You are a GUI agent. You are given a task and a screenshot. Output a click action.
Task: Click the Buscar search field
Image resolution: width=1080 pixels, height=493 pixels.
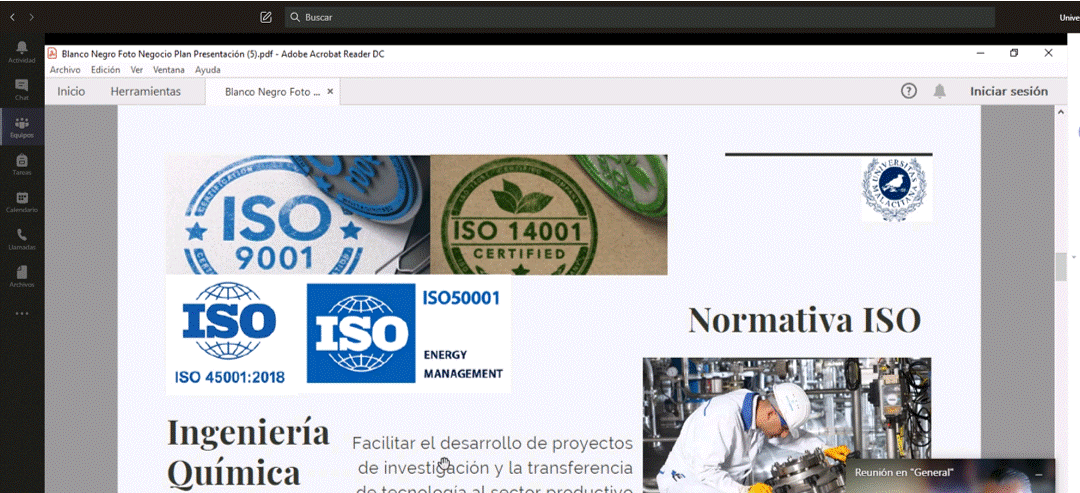(x=640, y=17)
